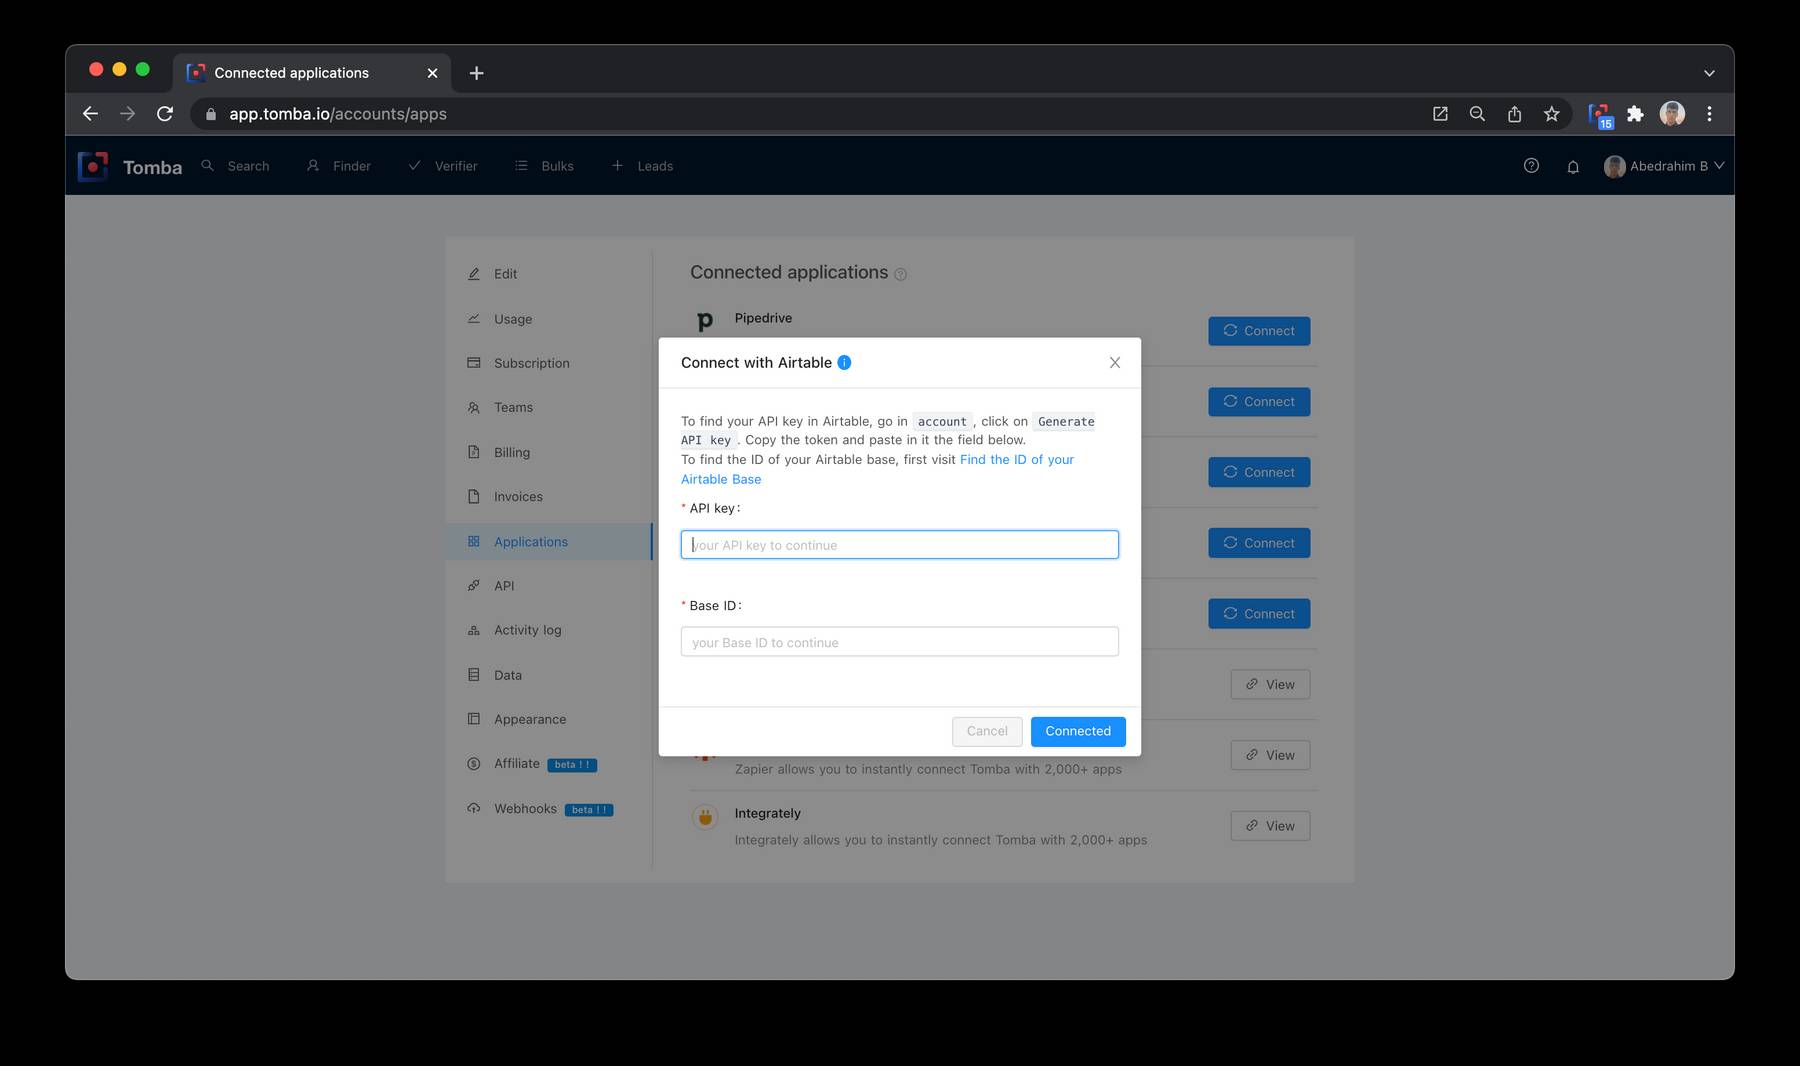Expand the Abedrahim B account dropdown

click(1665, 166)
